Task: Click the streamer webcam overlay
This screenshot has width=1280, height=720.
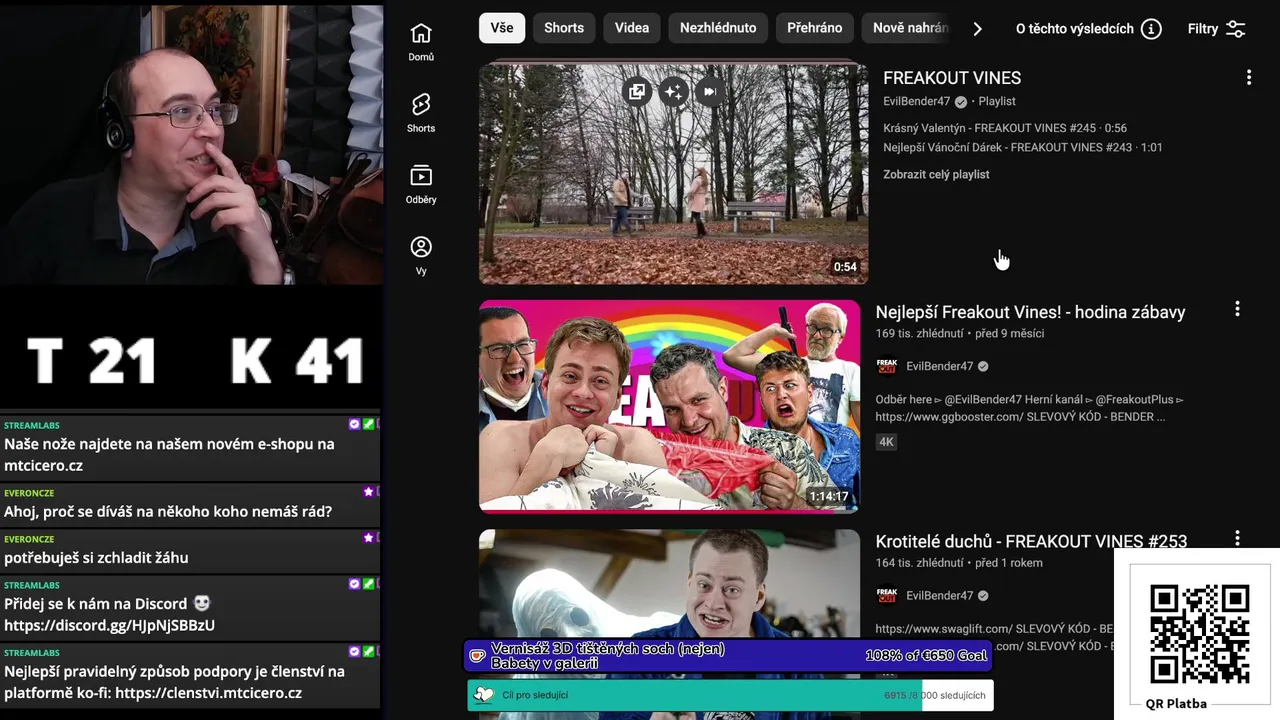Action: (191, 145)
